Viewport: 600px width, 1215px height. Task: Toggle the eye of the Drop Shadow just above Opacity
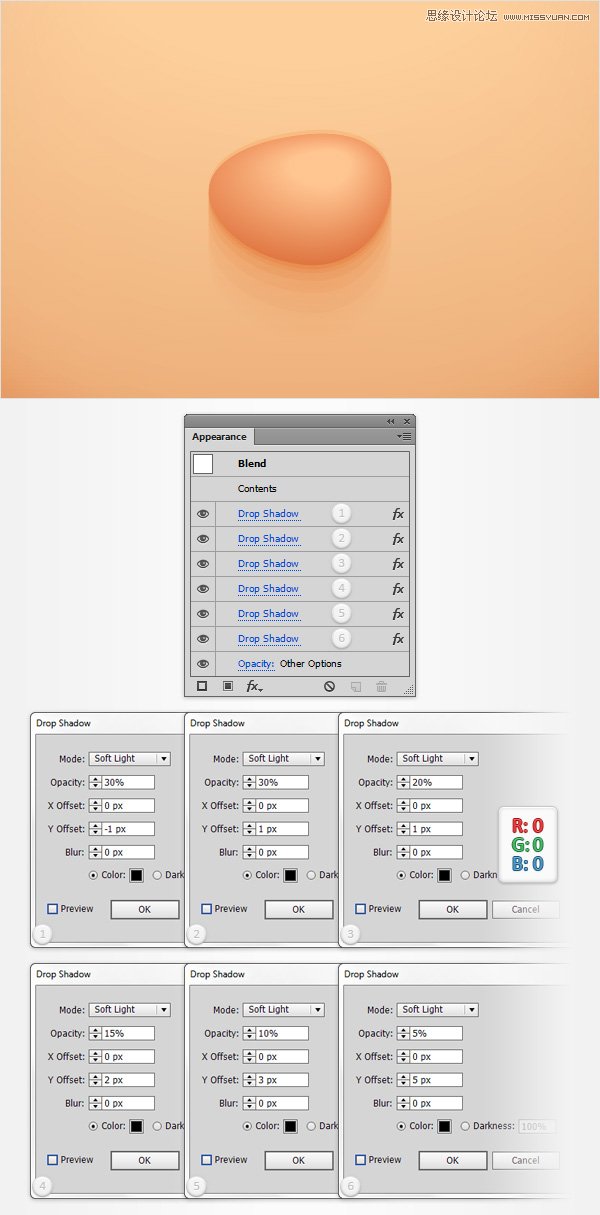[203, 639]
